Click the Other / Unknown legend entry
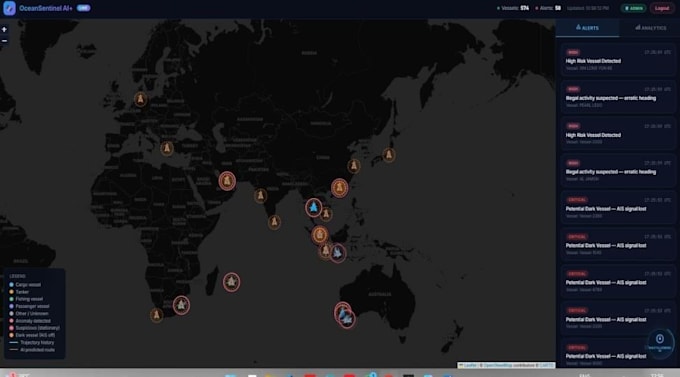This screenshot has height=377, width=680. coord(29,313)
